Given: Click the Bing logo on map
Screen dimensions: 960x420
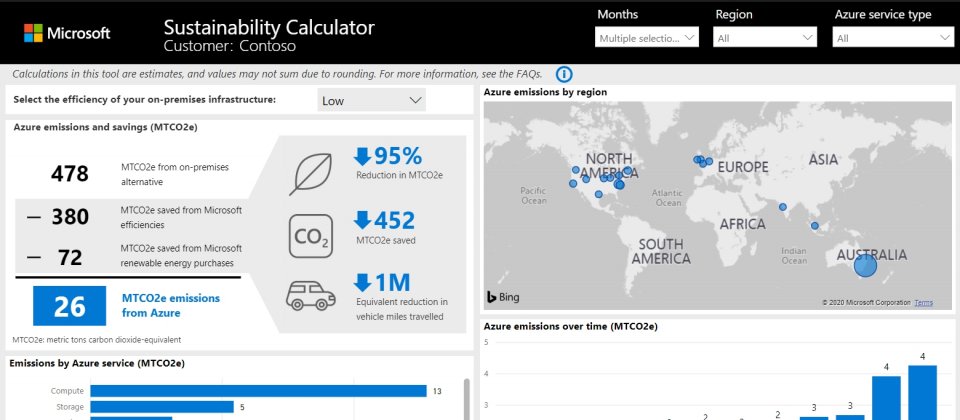Looking at the screenshot, I should click(503, 298).
